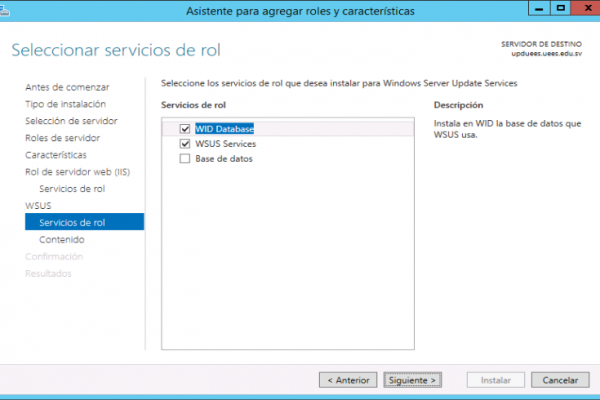Uncheck the WSUS Services checkbox
The width and height of the screenshot is (600, 400).
click(185, 144)
